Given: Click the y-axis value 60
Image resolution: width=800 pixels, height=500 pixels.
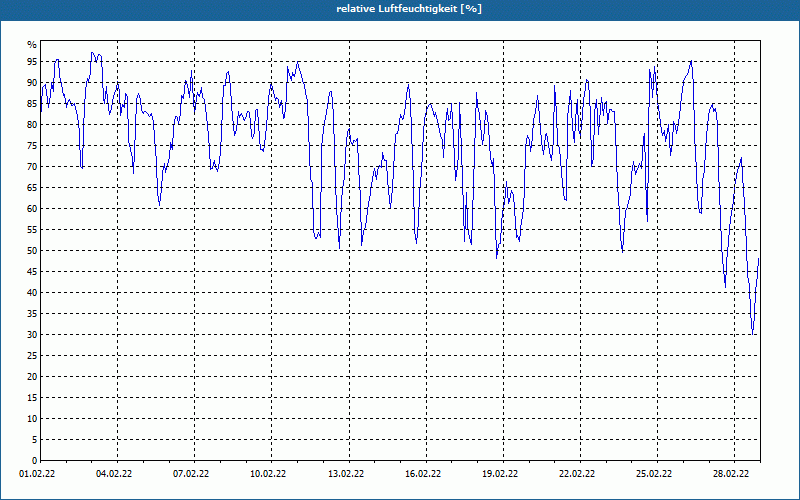Looking at the screenshot, I should pyautogui.click(x=32, y=209).
